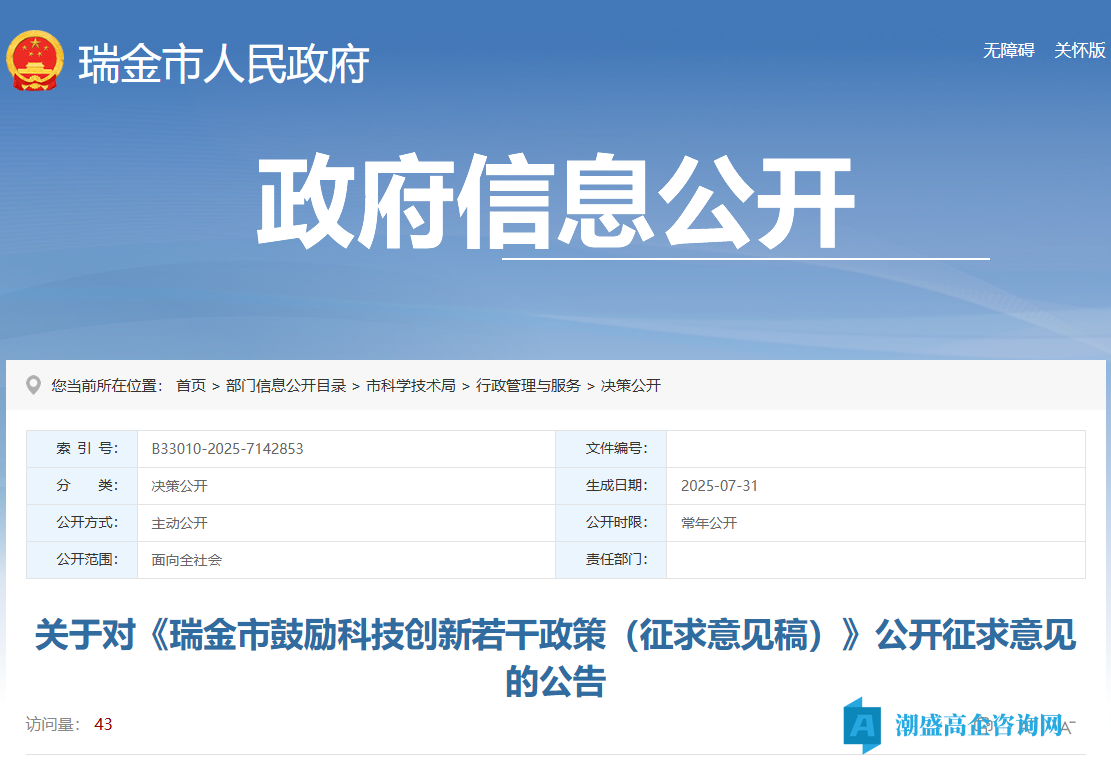Click the 瑞金市人民政府 site title
Screen dimensions: 1111x760
coord(224,64)
